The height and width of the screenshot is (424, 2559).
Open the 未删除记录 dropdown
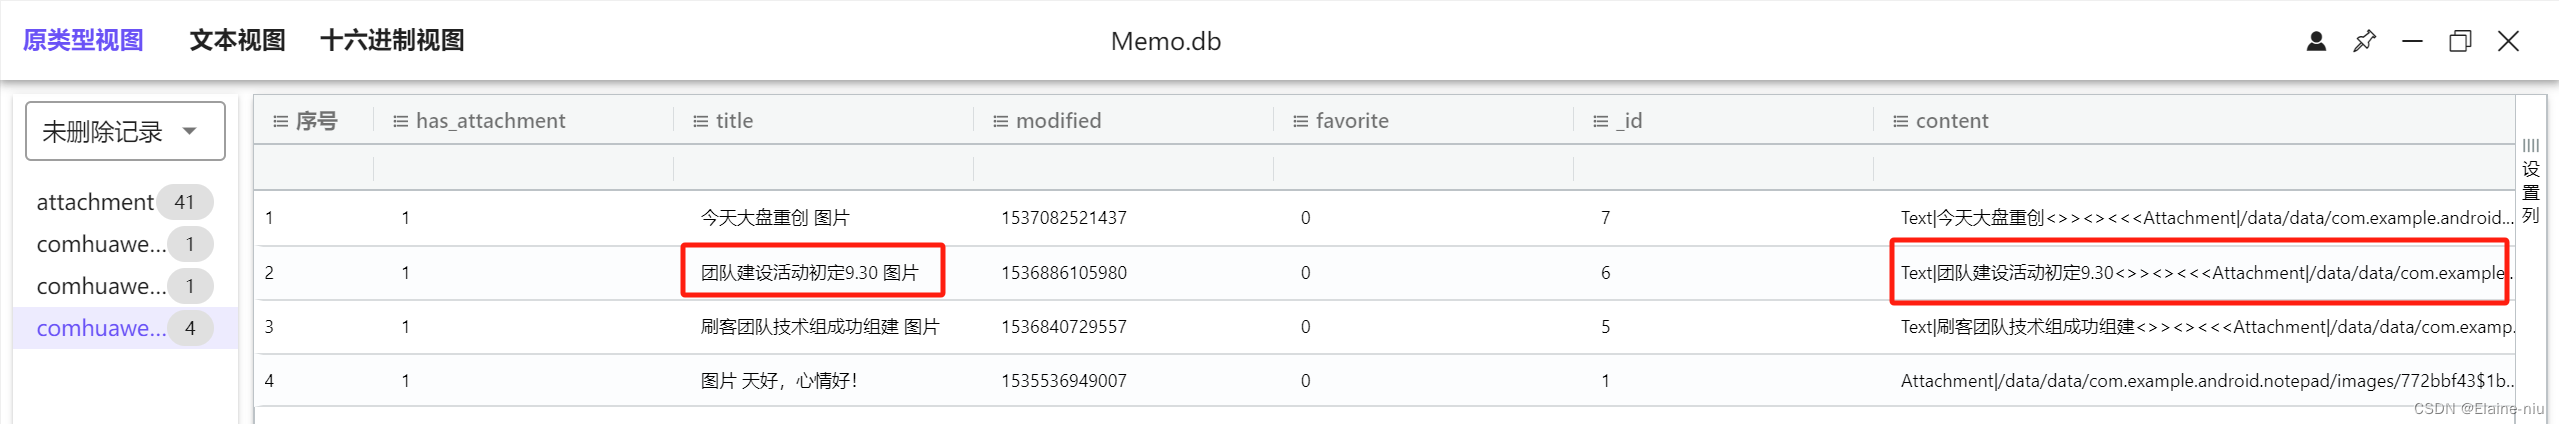point(125,131)
